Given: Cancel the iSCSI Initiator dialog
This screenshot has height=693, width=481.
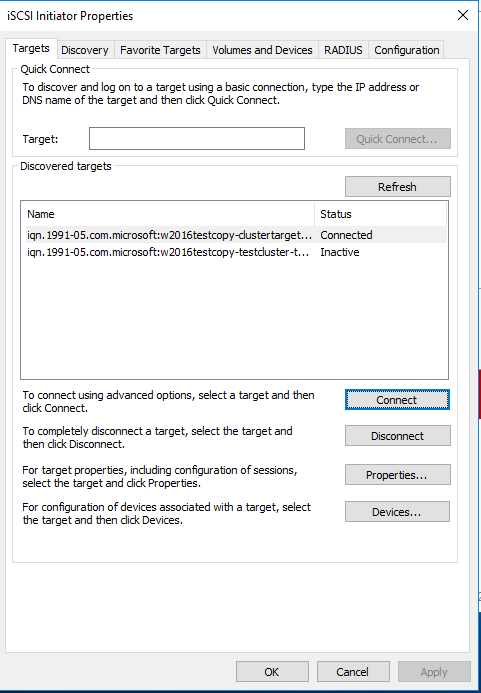Looking at the screenshot, I should [x=353, y=672].
